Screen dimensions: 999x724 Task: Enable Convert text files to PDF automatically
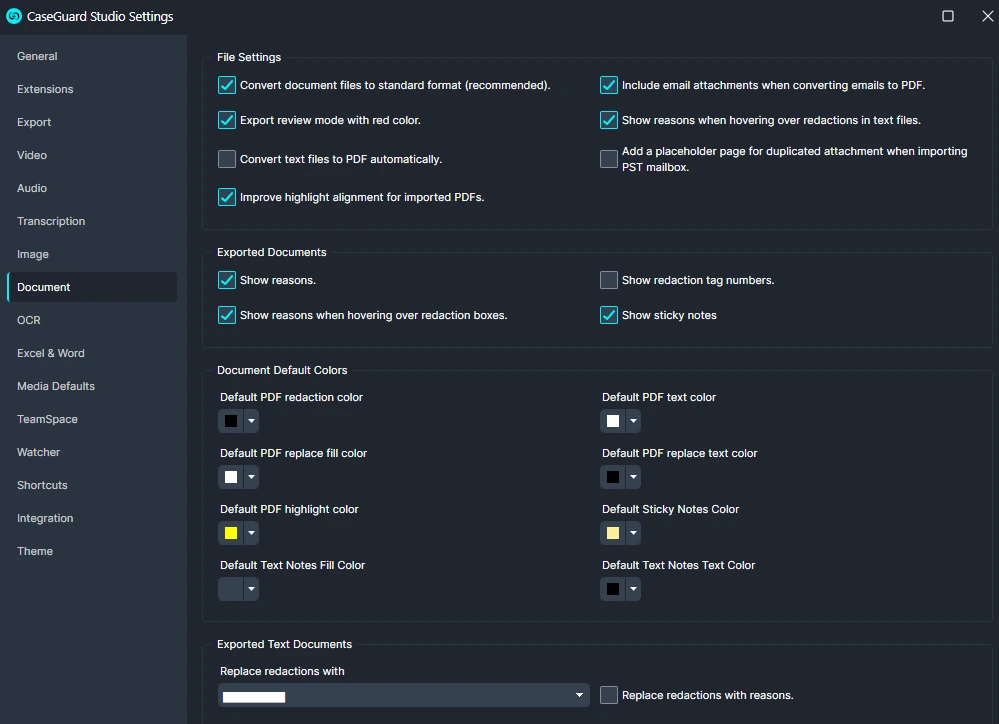click(x=227, y=159)
